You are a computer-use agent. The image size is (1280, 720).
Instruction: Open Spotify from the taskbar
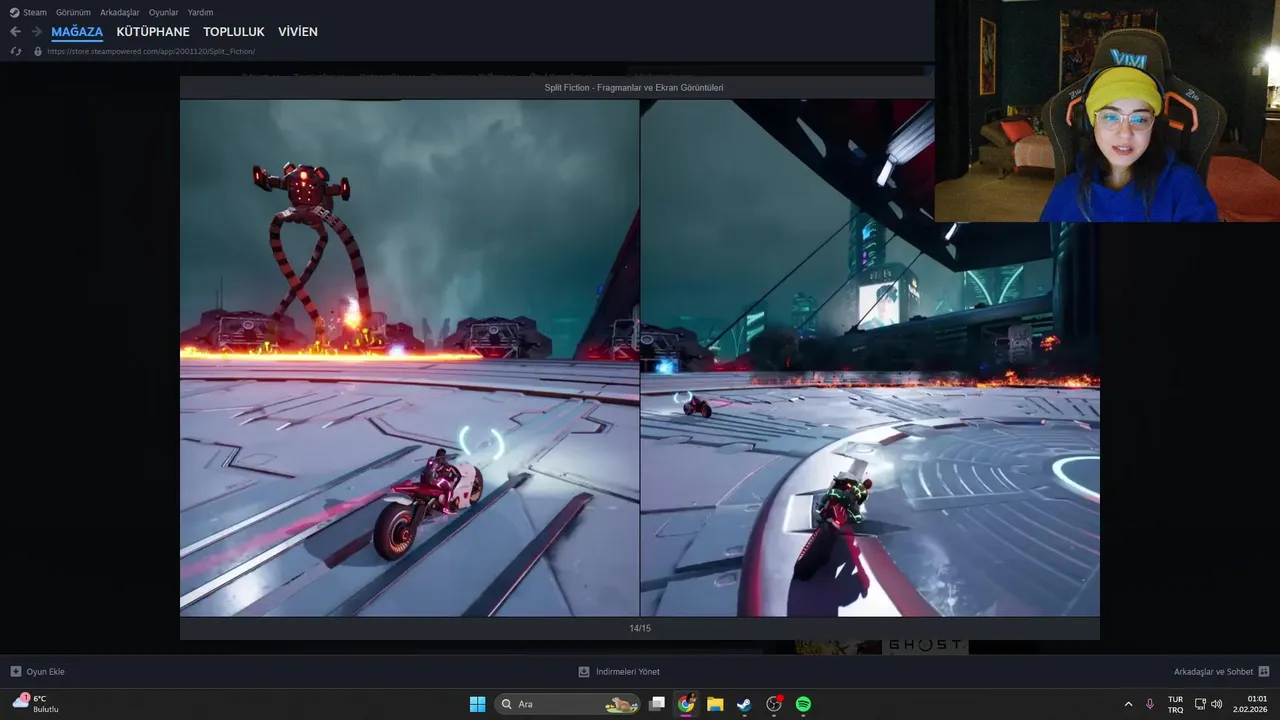pyautogui.click(x=803, y=704)
